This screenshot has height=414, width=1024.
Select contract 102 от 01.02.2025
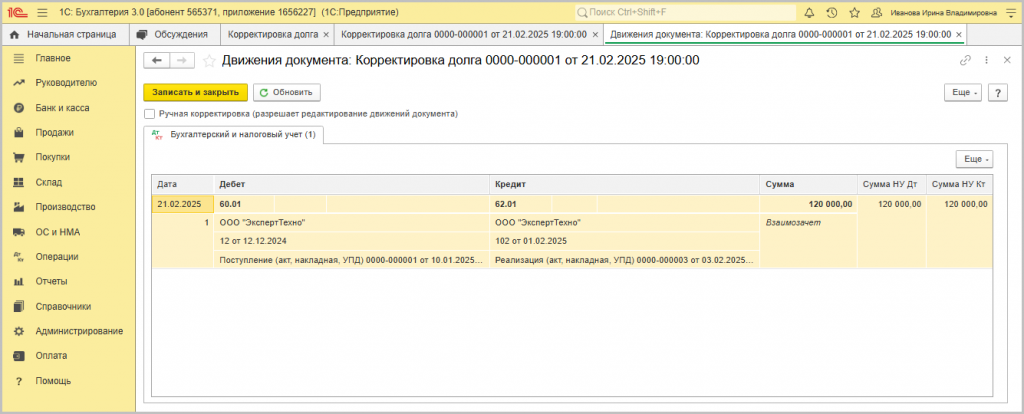[x=624, y=241]
